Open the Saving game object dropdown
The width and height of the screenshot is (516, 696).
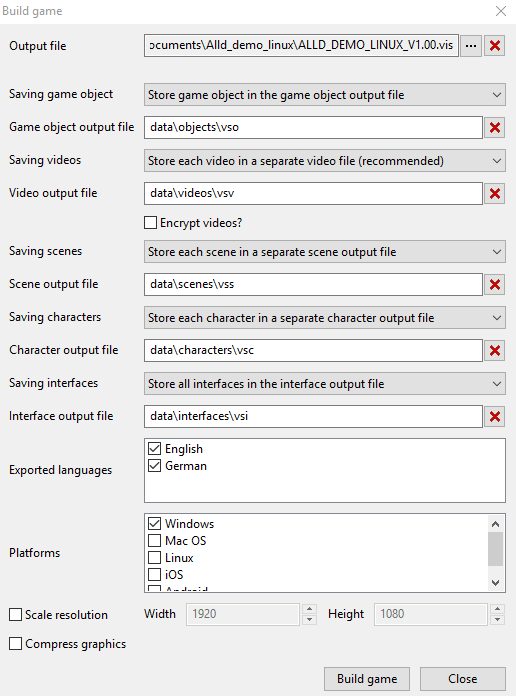pyautogui.click(x=325, y=95)
